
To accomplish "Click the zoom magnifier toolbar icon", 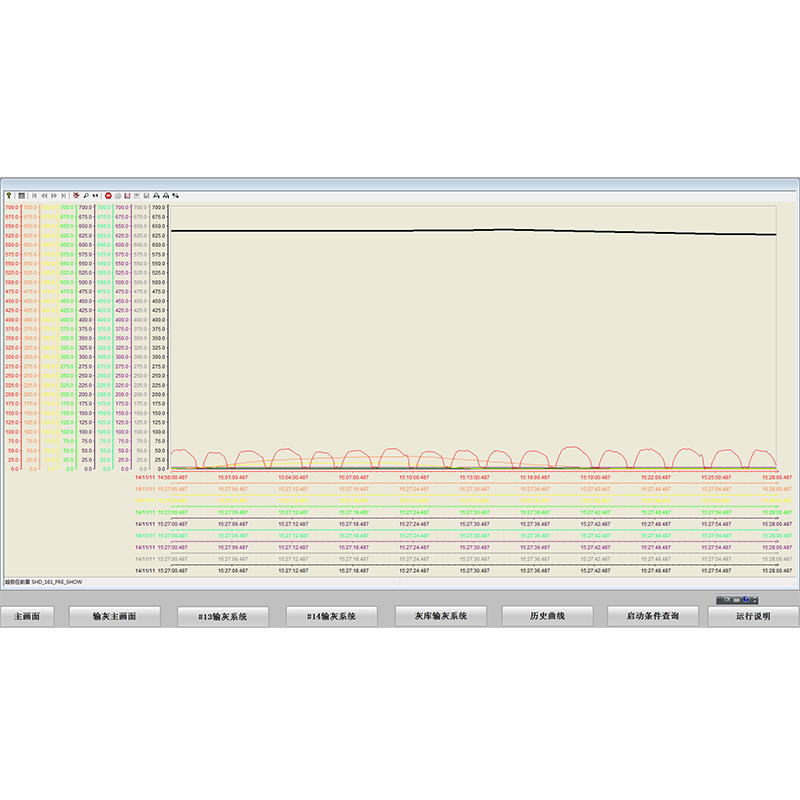I will click(x=86, y=196).
